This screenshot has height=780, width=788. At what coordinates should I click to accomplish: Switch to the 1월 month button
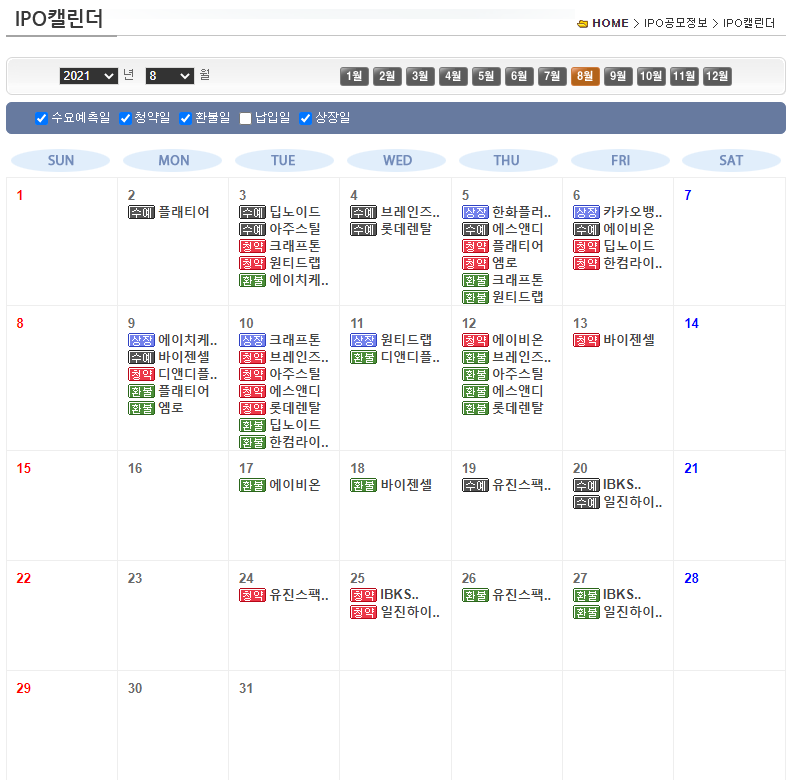pos(354,76)
